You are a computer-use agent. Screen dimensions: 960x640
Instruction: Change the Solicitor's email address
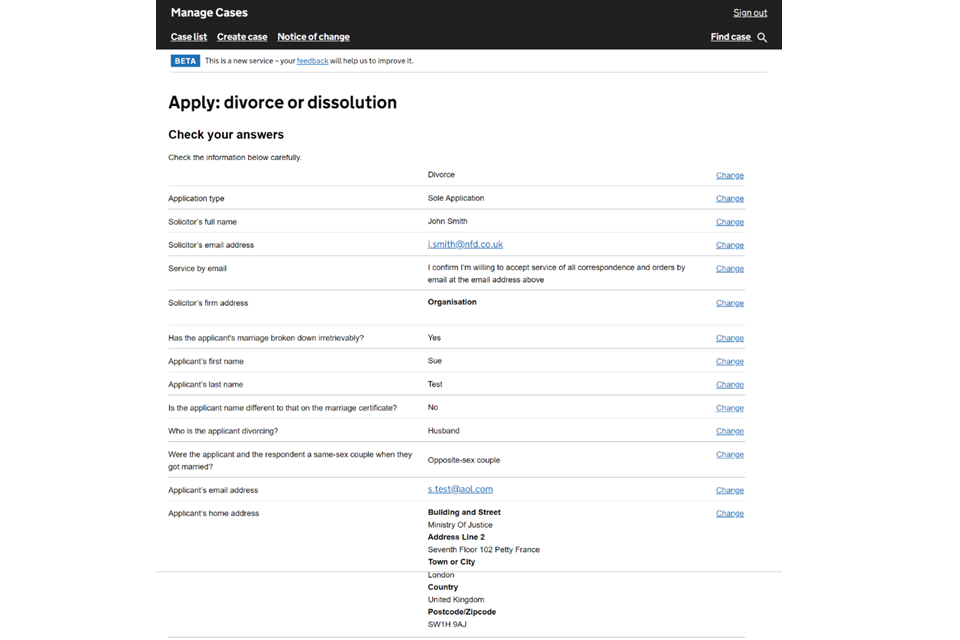click(729, 245)
